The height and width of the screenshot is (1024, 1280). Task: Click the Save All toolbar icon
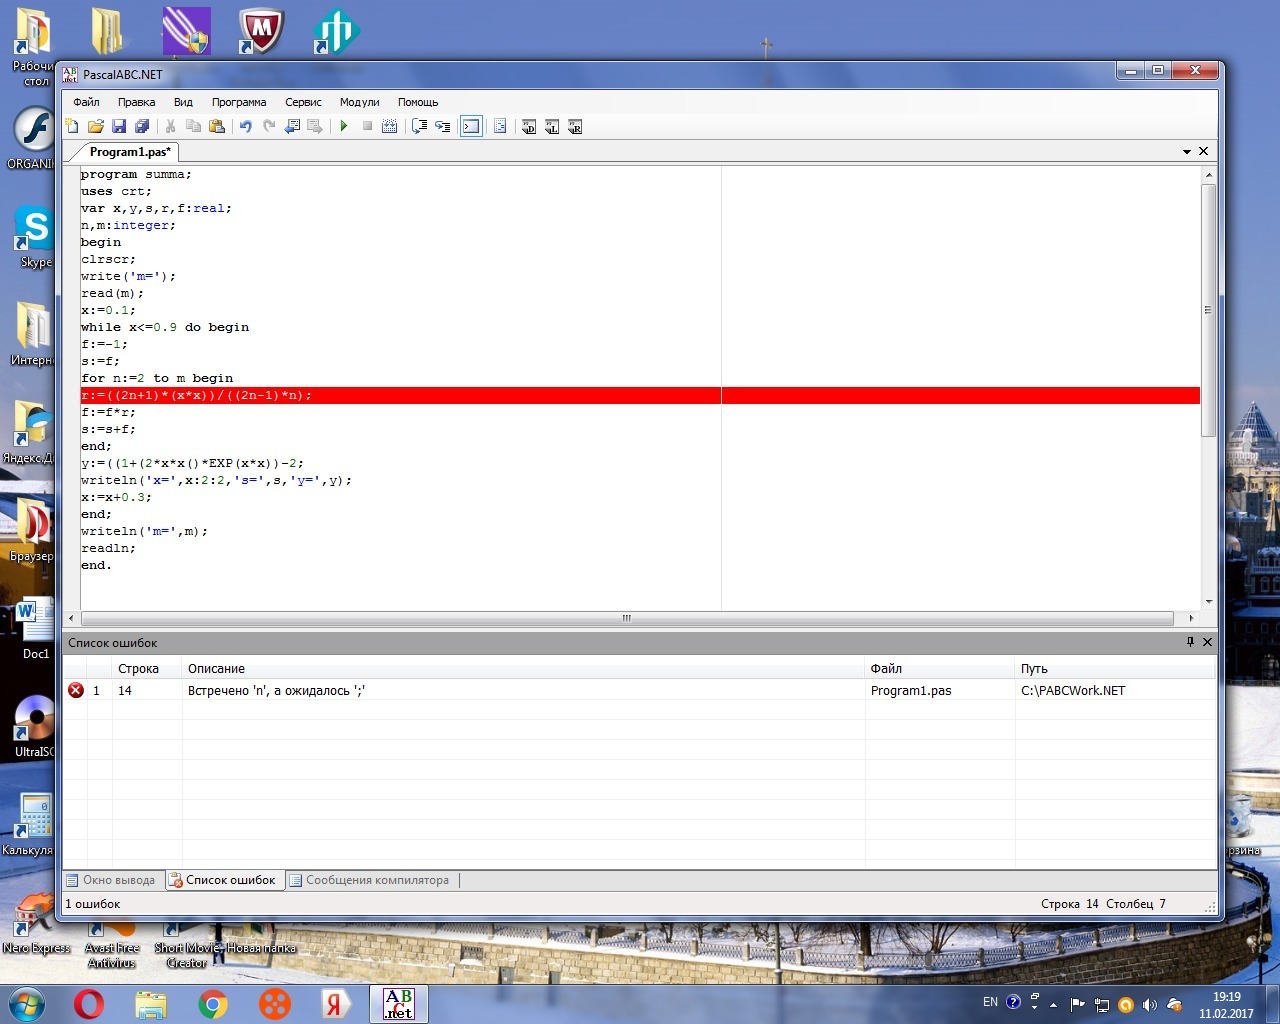click(x=142, y=126)
